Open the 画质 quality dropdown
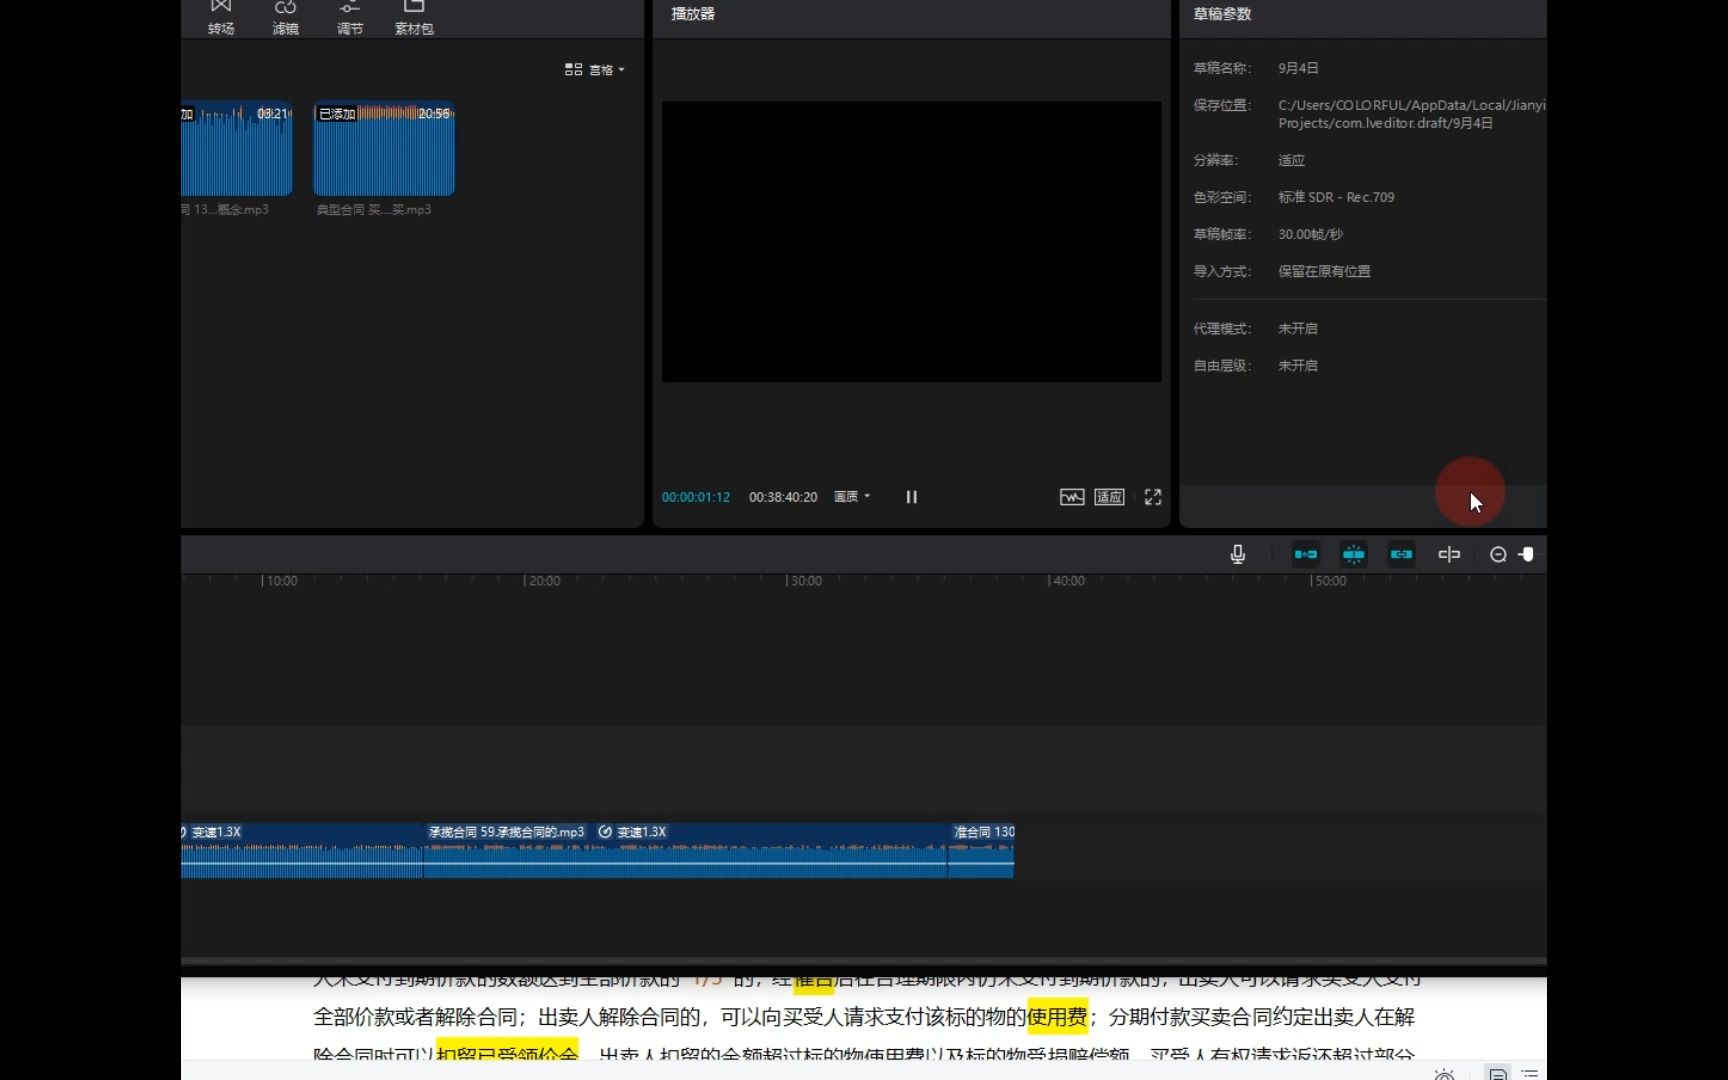The width and height of the screenshot is (1728, 1080). click(852, 497)
